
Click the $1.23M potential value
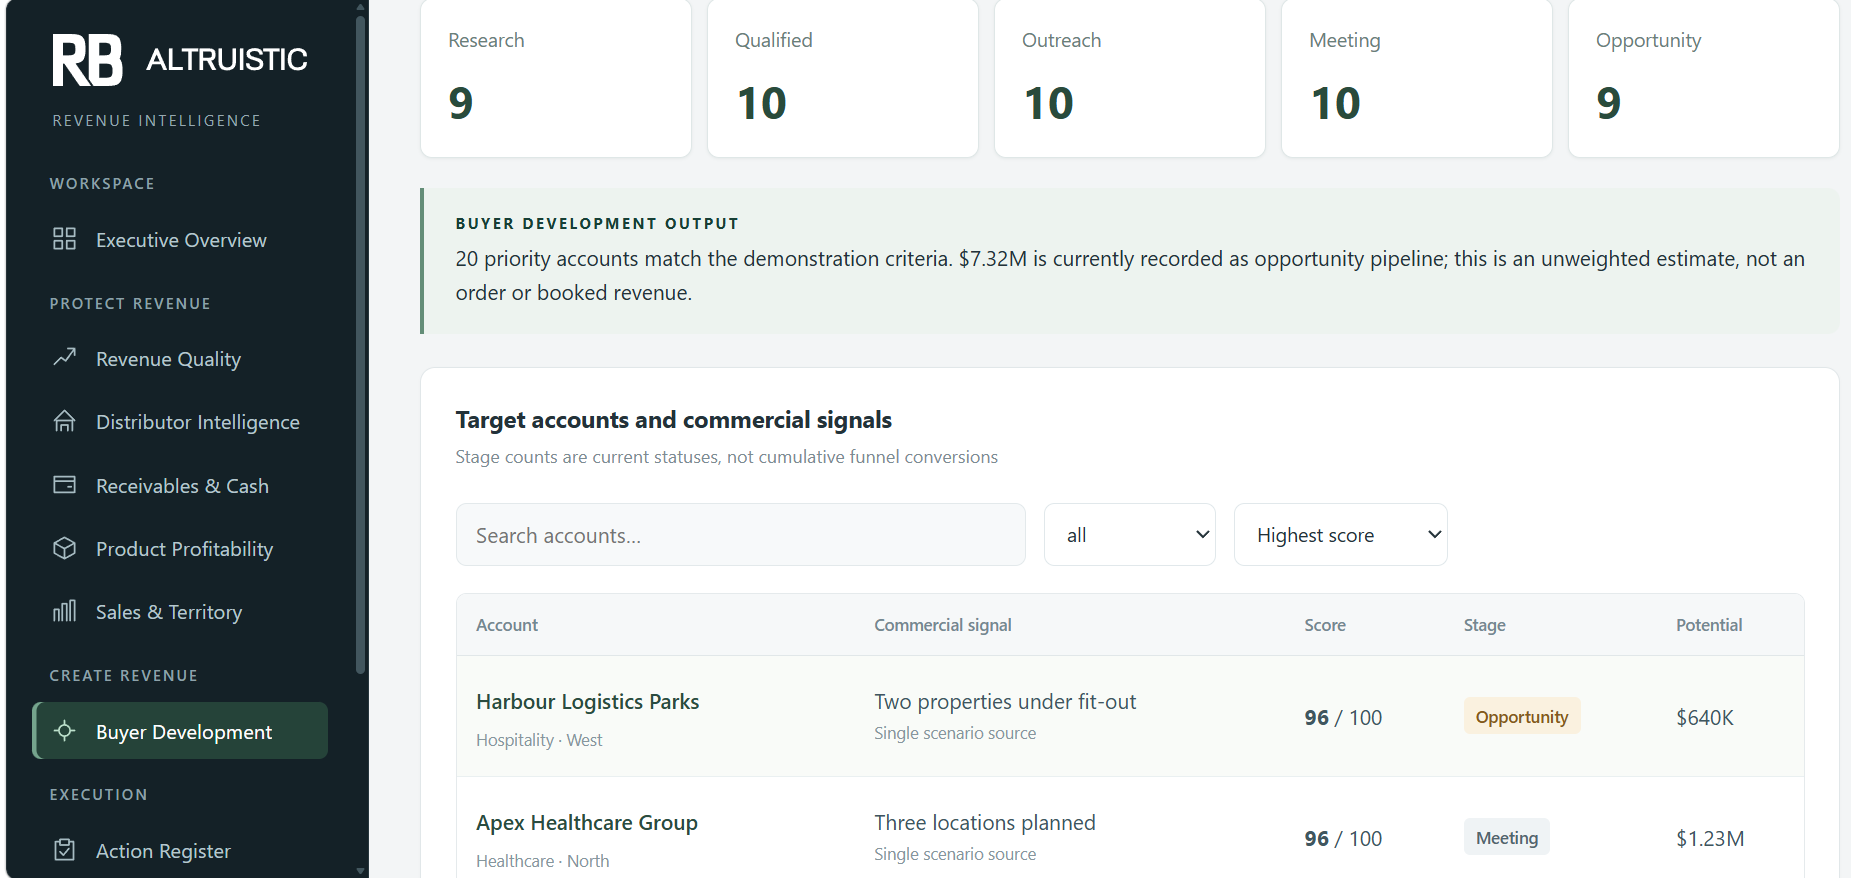[1710, 838]
